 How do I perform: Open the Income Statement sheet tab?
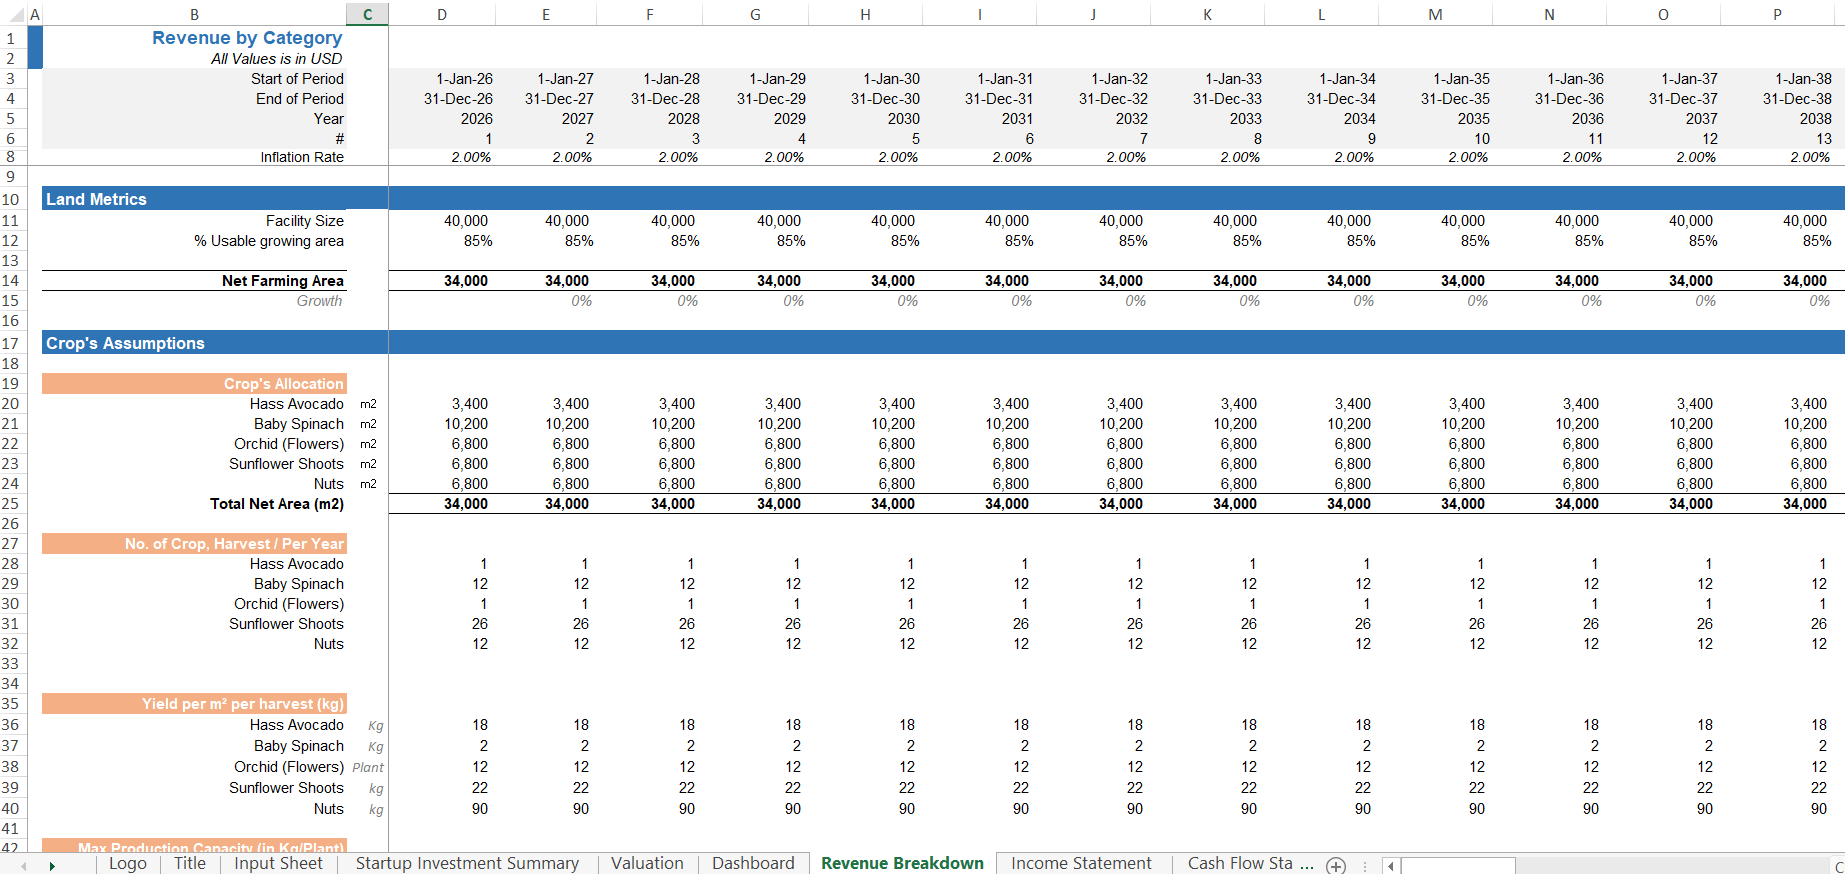pyautogui.click(x=1081, y=864)
